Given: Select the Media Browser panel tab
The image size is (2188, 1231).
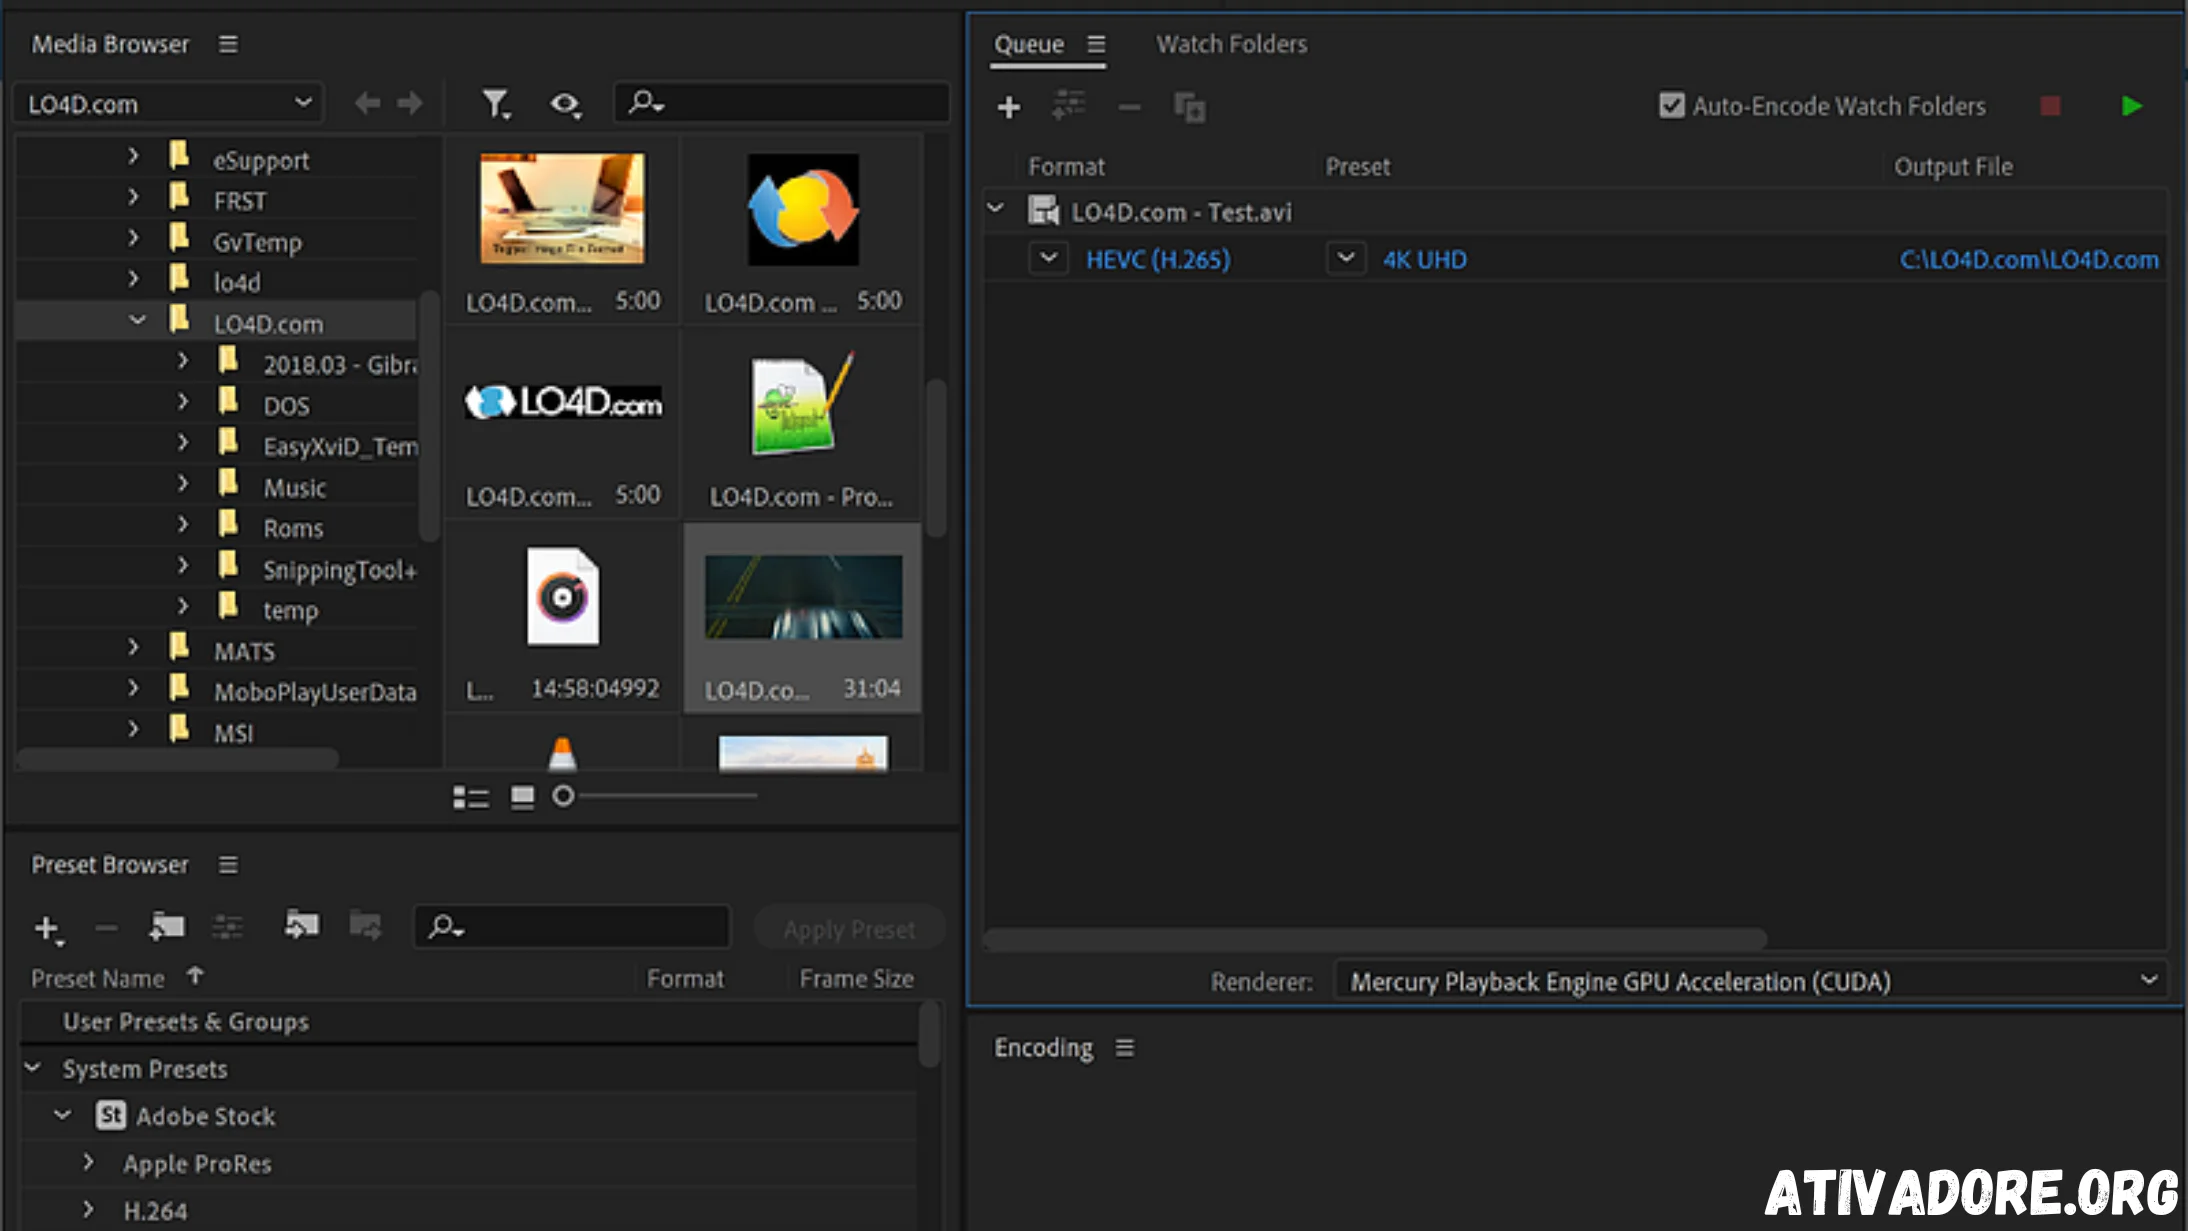Looking at the screenshot, I should pyautogui.click(x=110, y=44).
